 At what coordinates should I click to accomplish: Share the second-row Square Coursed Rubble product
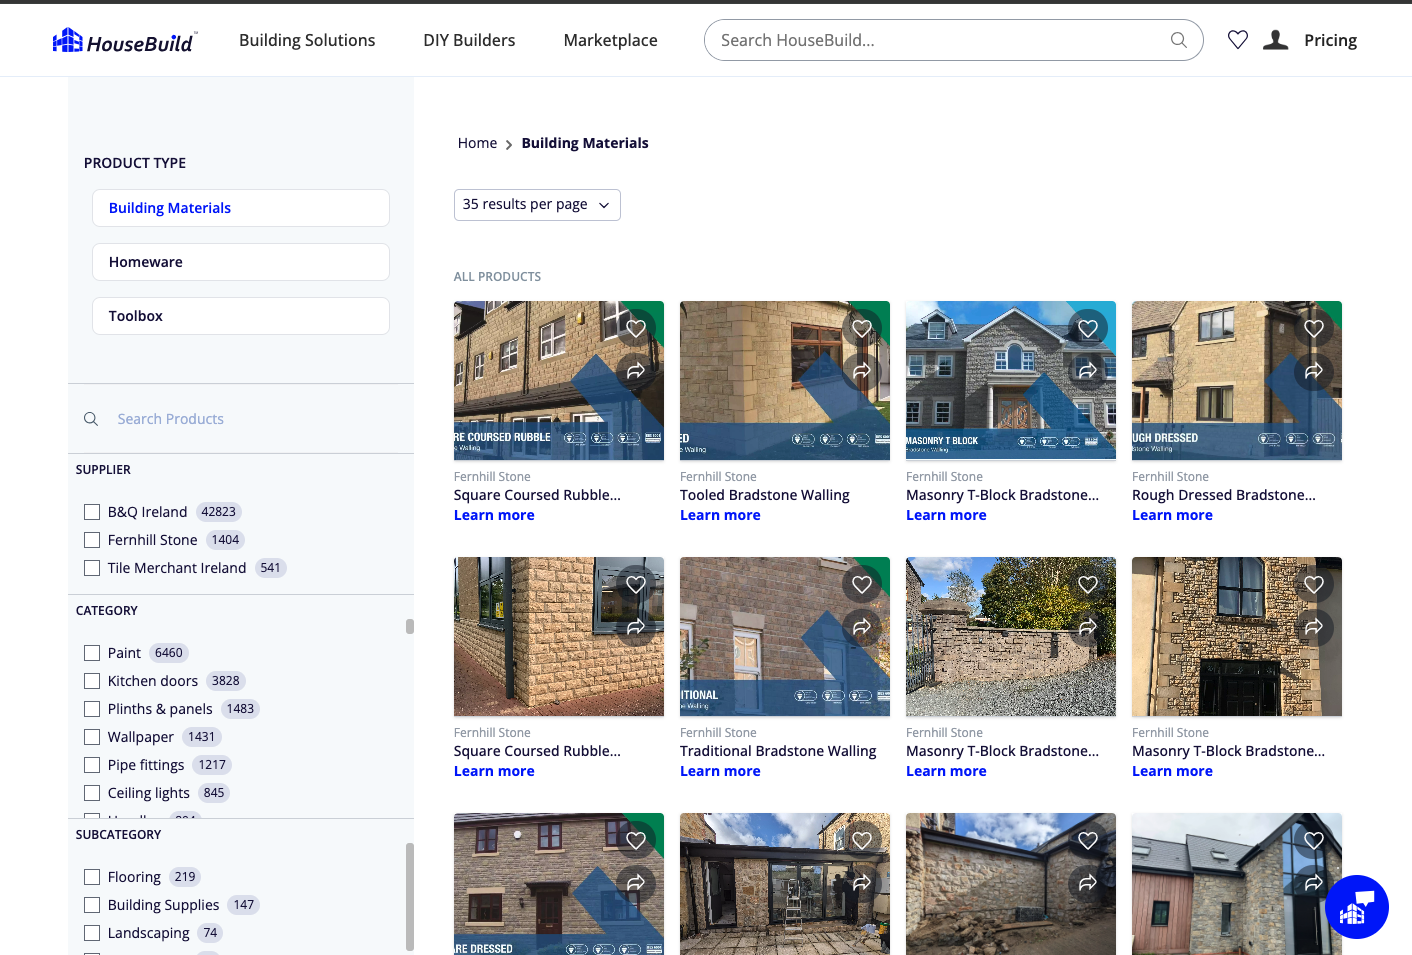click(636, 627)
